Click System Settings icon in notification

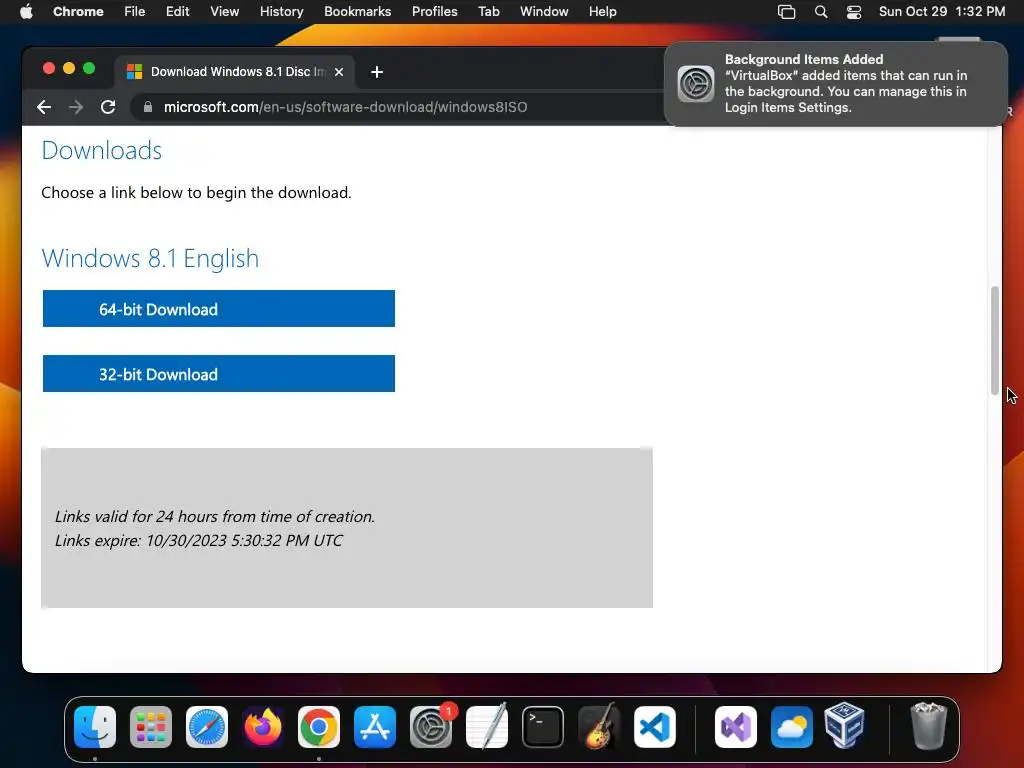pos(696,84)
